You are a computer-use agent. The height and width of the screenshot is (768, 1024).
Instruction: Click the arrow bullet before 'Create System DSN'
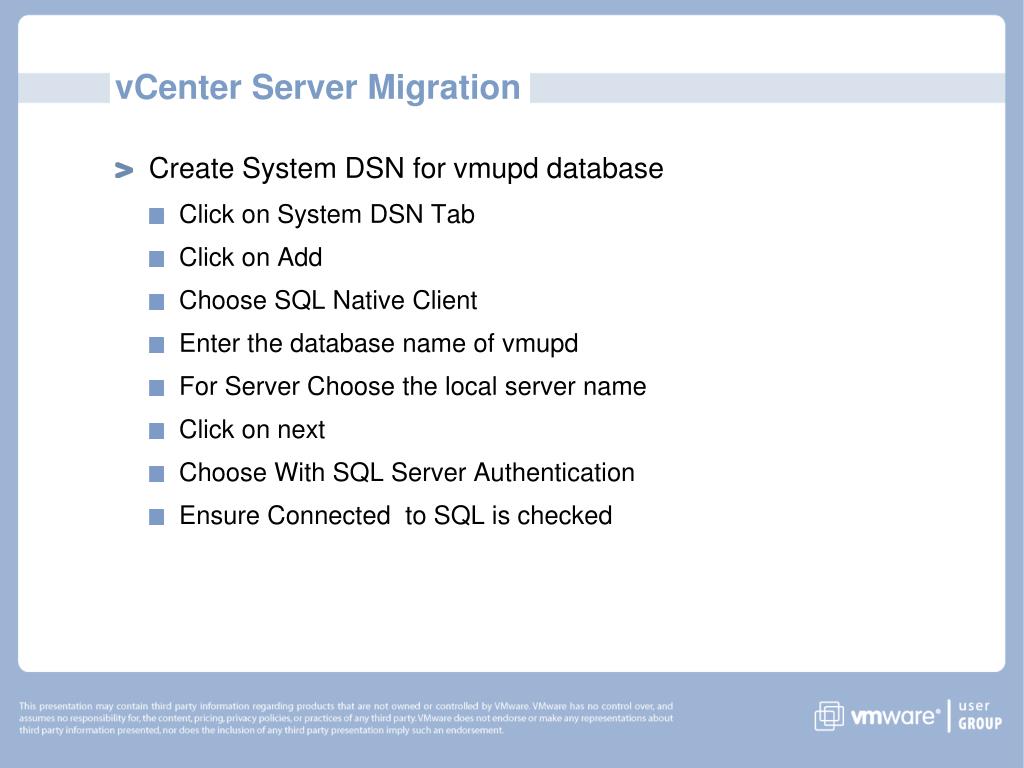(123, 170)
